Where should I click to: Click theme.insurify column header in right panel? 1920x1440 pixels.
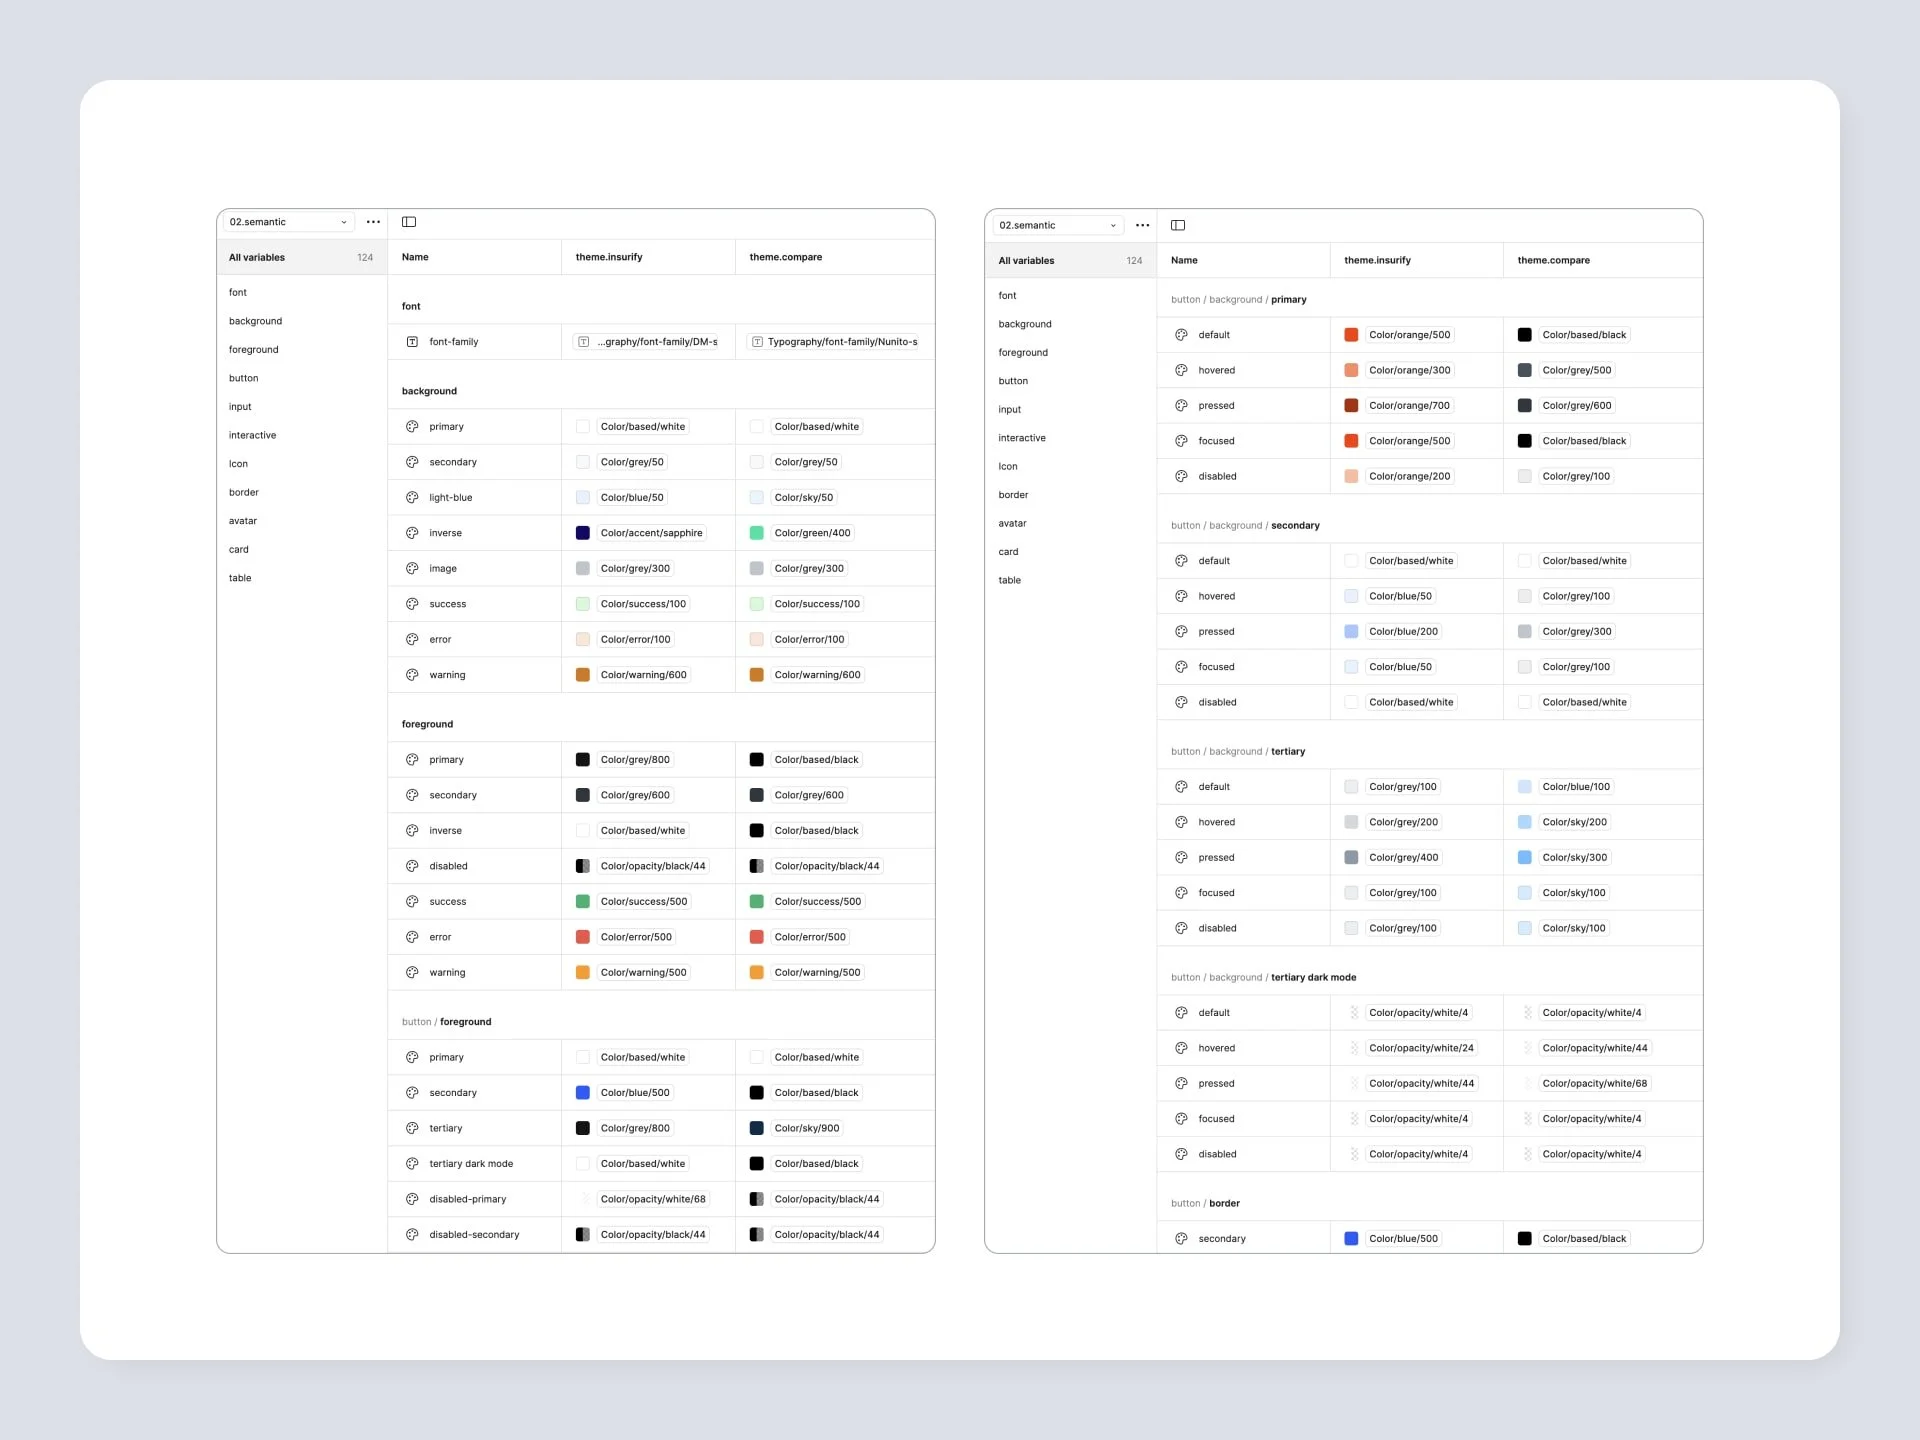[x=1378, y=260]
